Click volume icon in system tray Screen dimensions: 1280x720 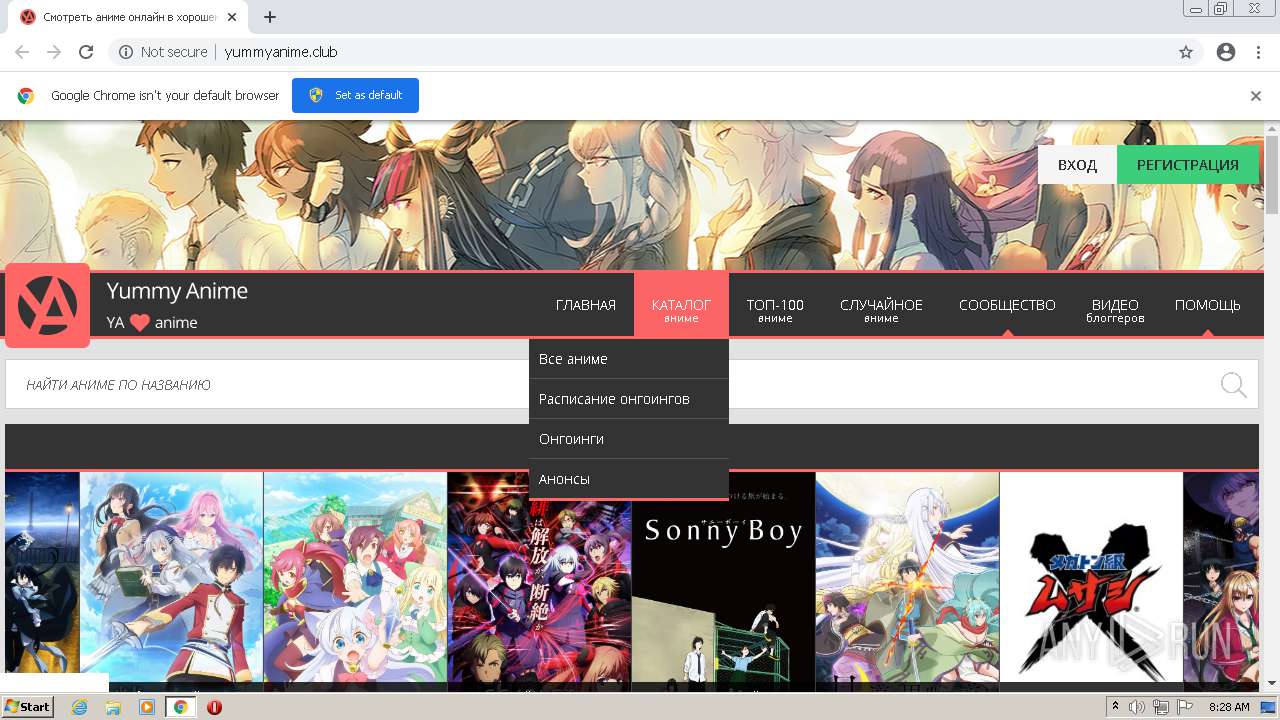click(1138, 707)
